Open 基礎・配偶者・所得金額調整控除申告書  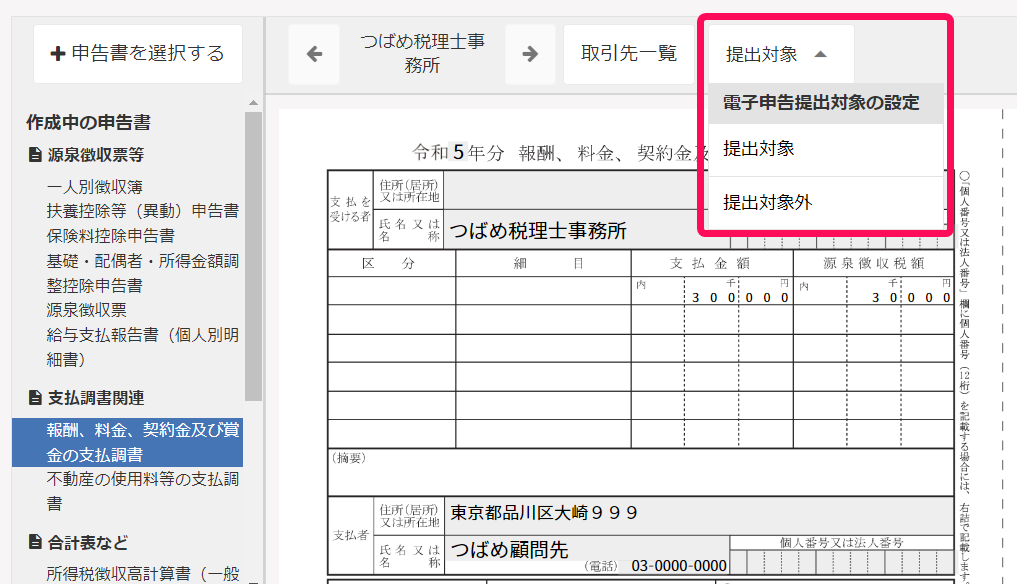click(x=143, y=273)
